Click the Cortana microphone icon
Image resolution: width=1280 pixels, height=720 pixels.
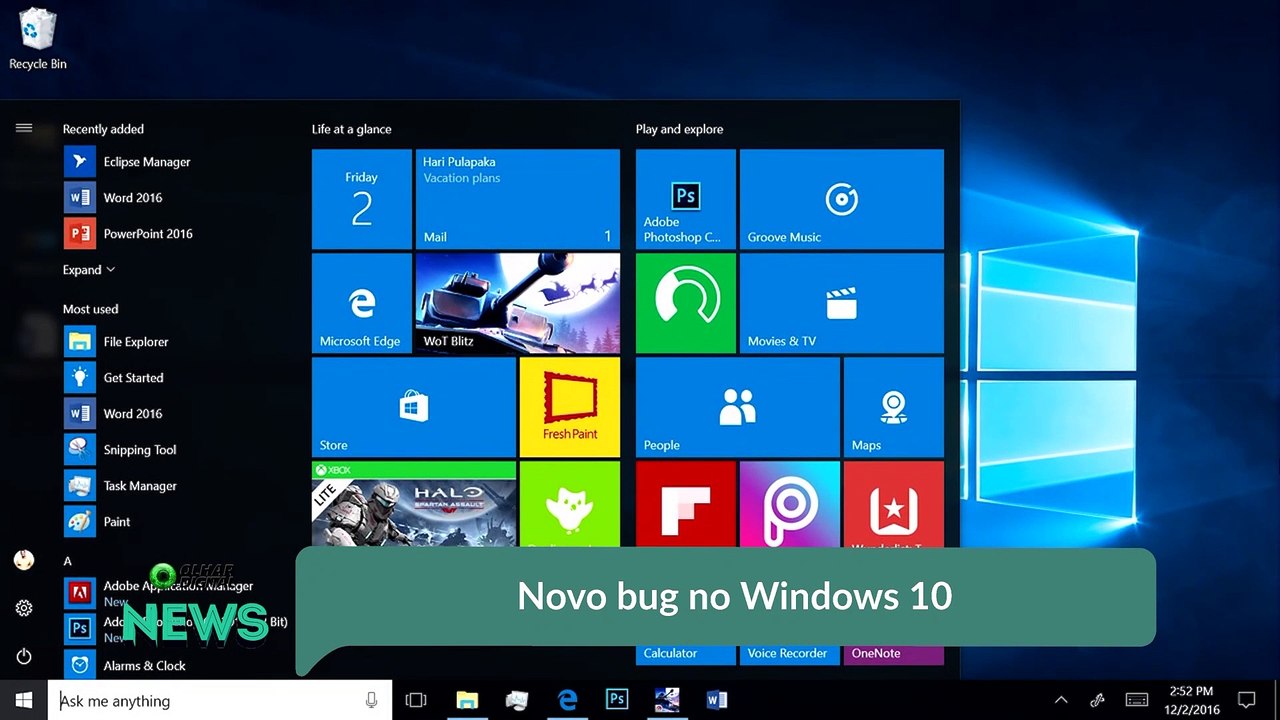[371, 700]
